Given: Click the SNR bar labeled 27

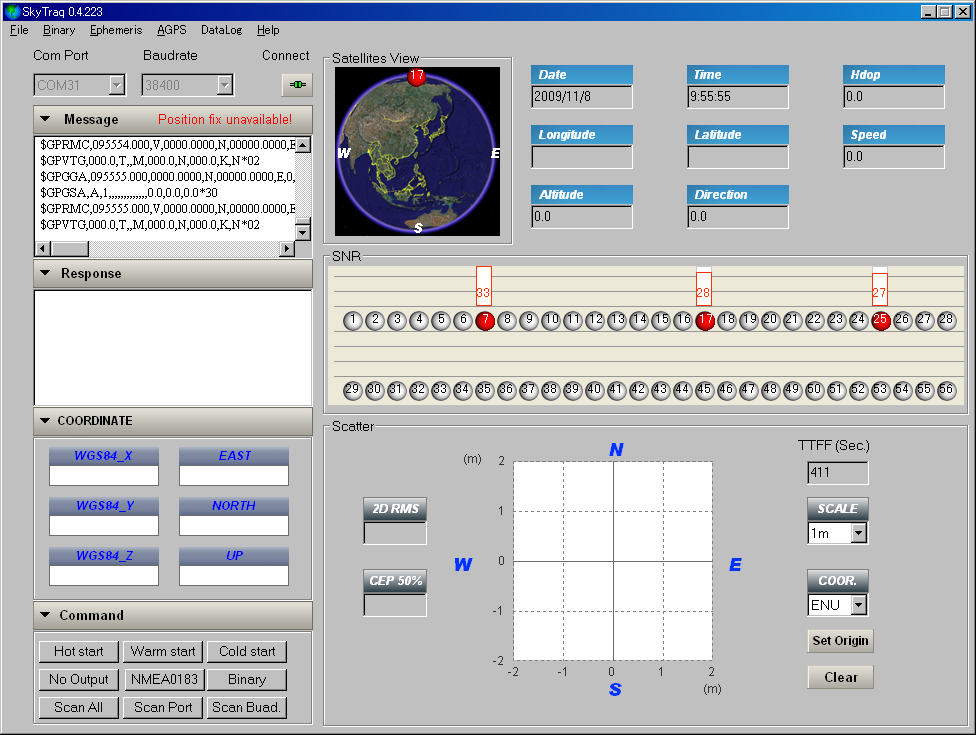Looking at the screenshot, I should [880, 289].
